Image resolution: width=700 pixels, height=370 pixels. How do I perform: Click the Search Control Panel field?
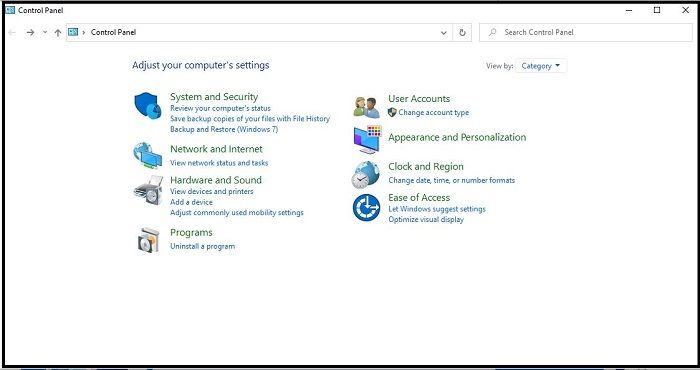pyautogui.click(x=586, y=33)
